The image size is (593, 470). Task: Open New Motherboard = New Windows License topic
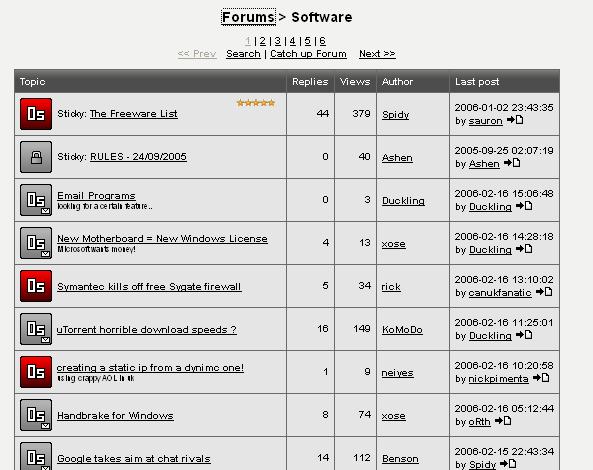[x=162, y=239]
